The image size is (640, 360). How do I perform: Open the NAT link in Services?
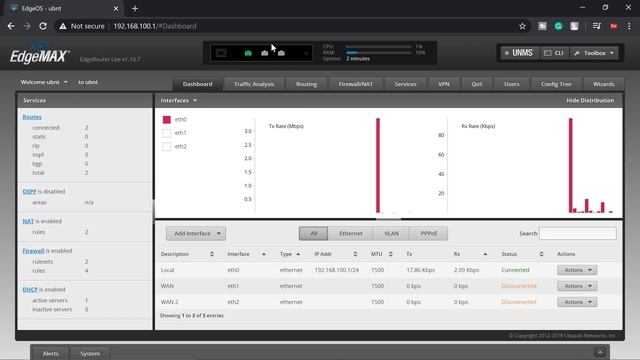point(28,221)
